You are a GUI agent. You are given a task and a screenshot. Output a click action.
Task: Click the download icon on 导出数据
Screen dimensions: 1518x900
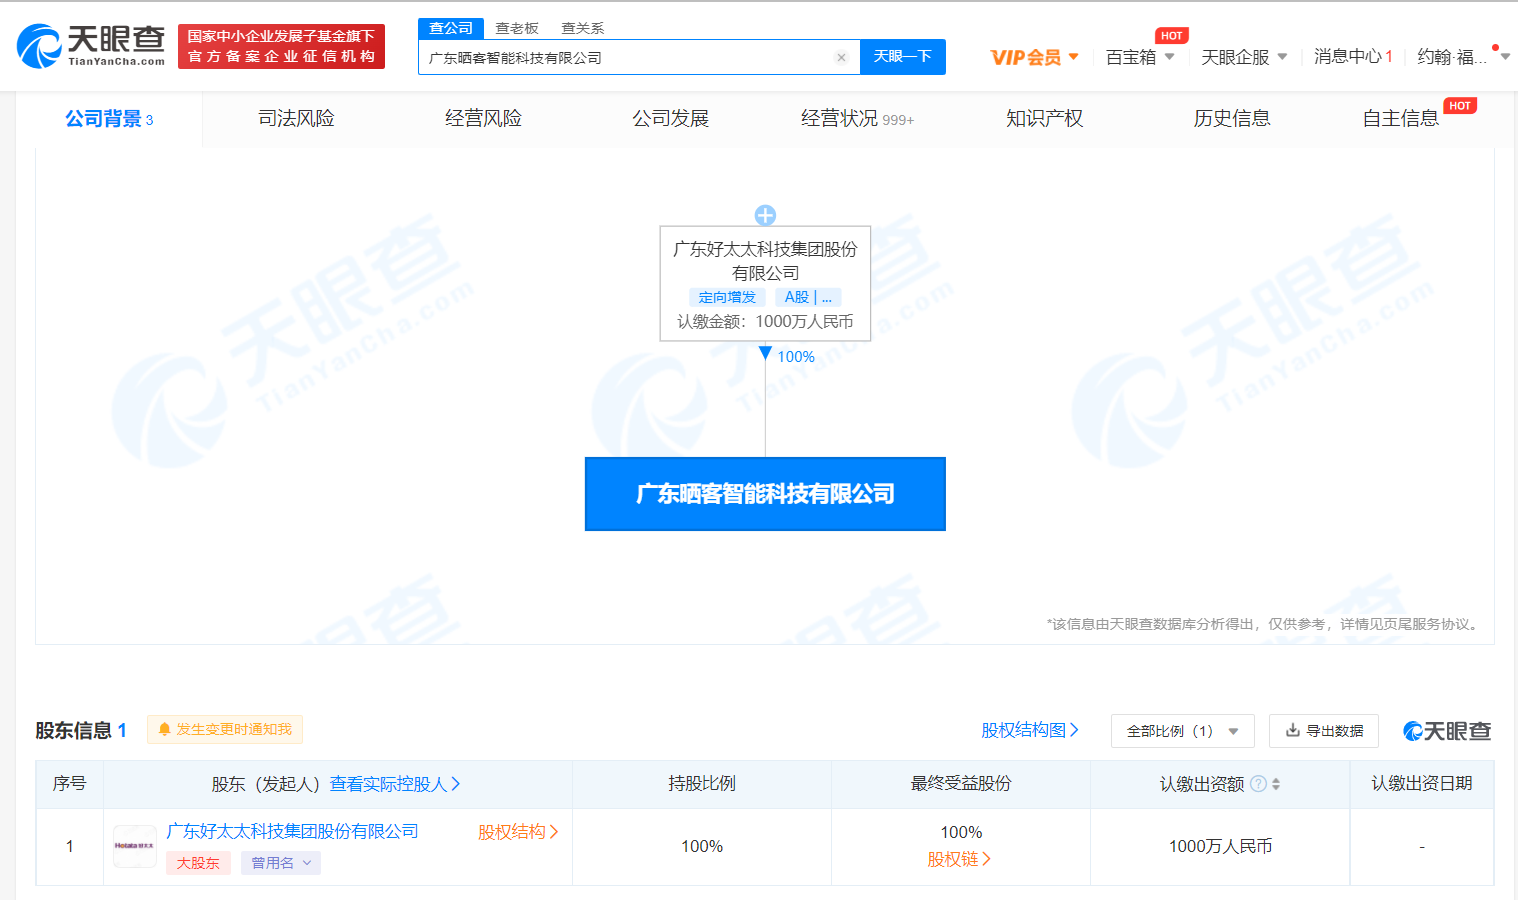tap(1293, 730)
